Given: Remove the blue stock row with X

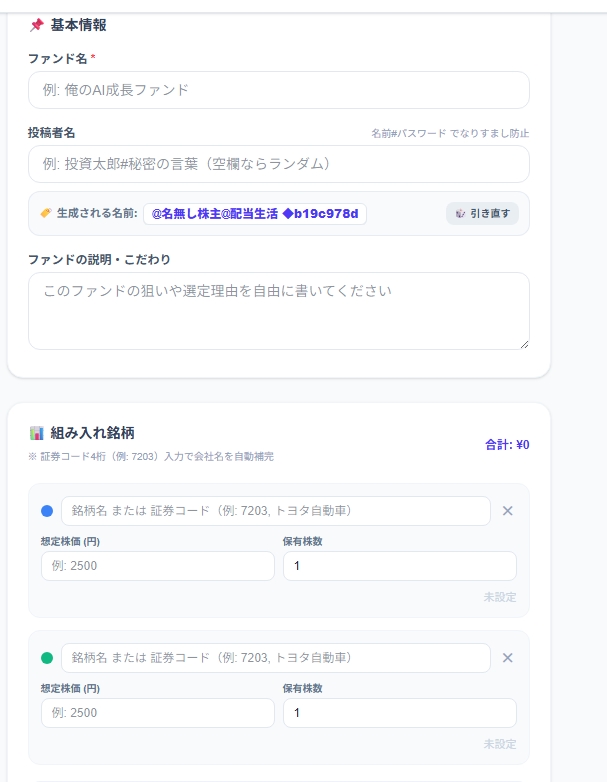Looking at the screenshot, I should click(508, 511).
